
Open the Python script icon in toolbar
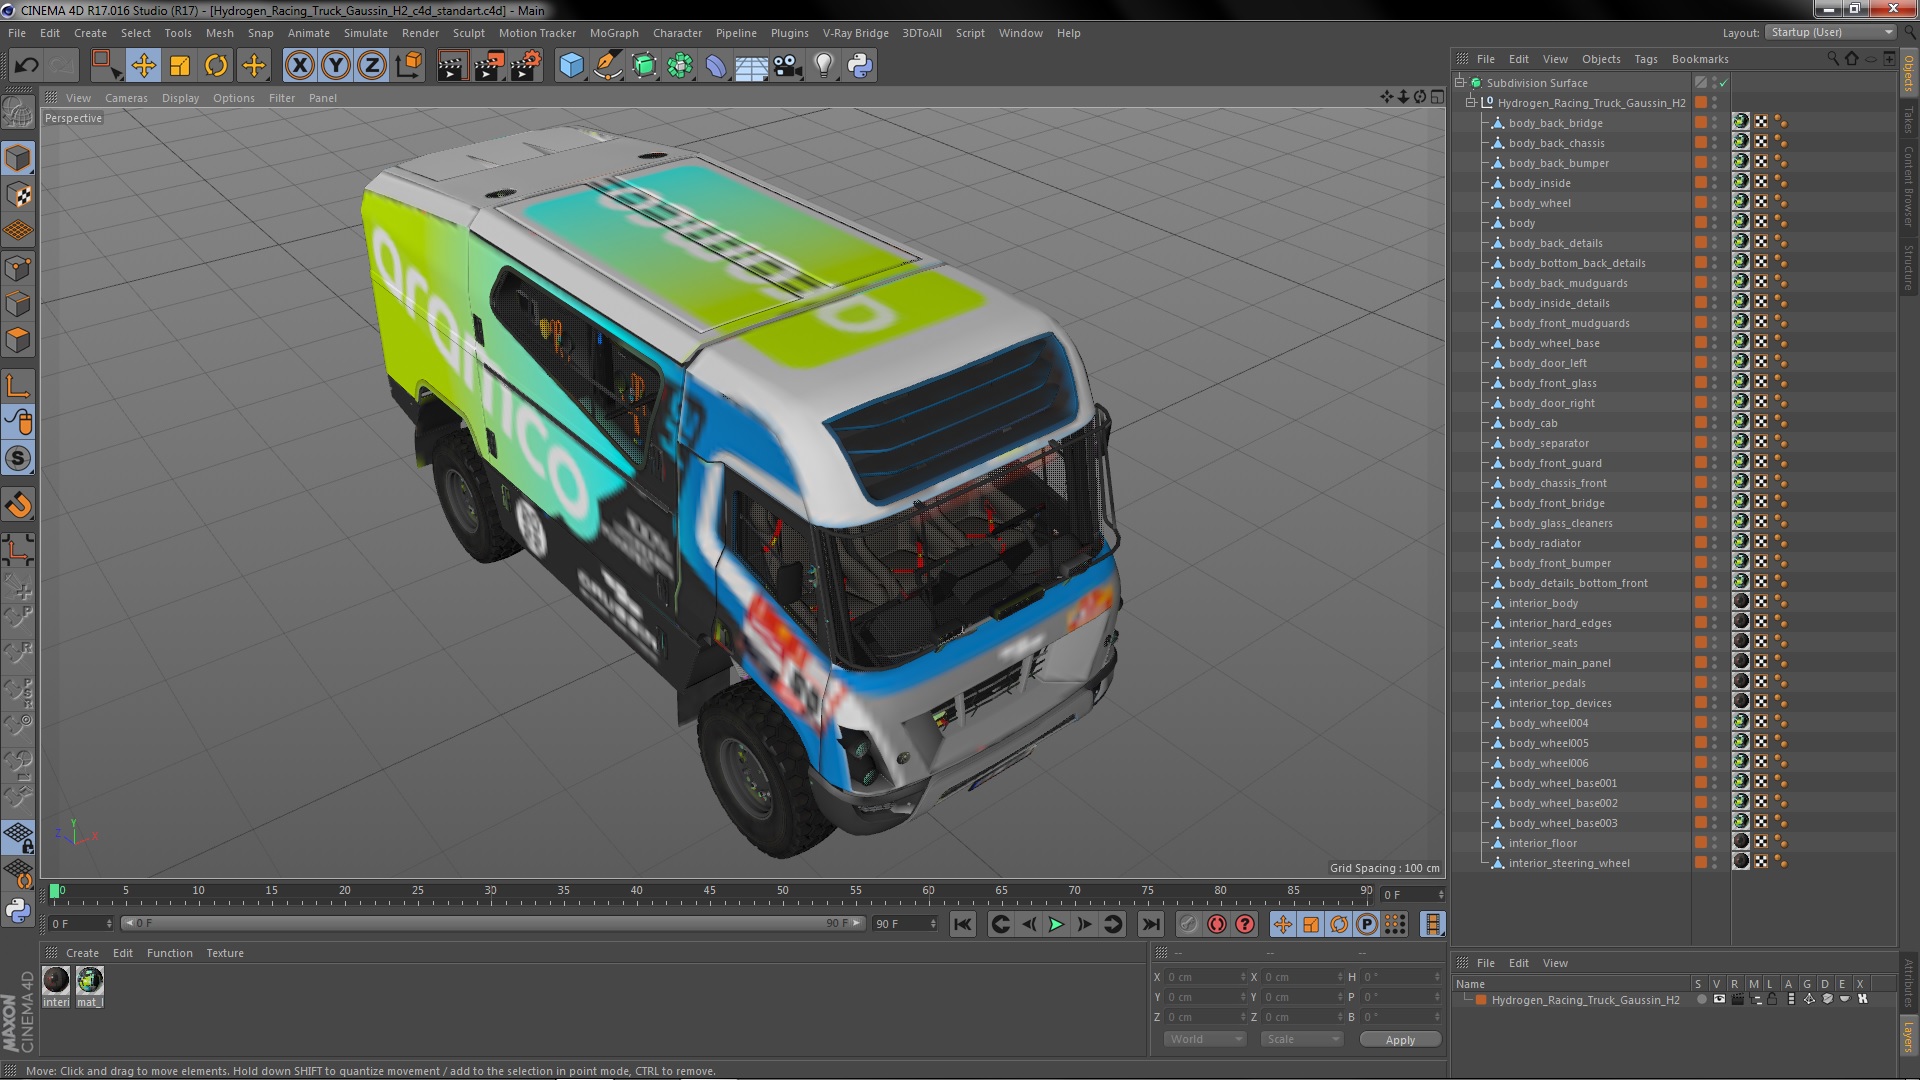click(x=860, y=66)
